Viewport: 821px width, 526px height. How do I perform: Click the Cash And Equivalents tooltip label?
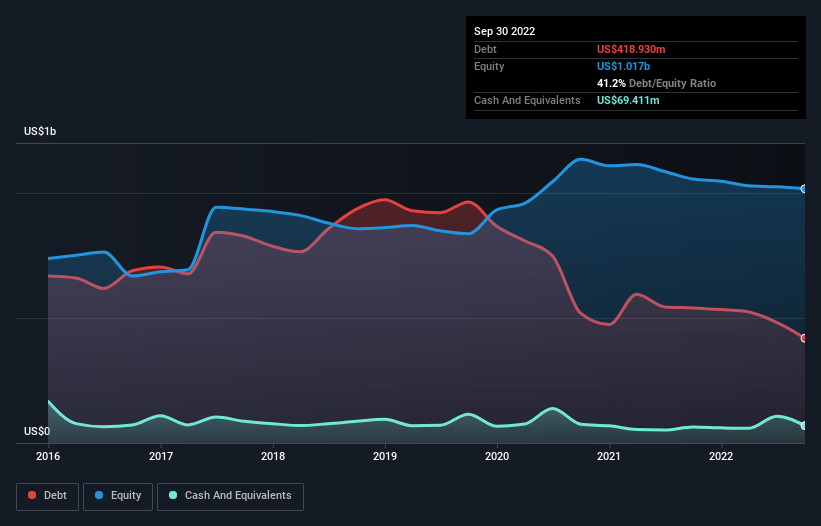coord(527,100)
